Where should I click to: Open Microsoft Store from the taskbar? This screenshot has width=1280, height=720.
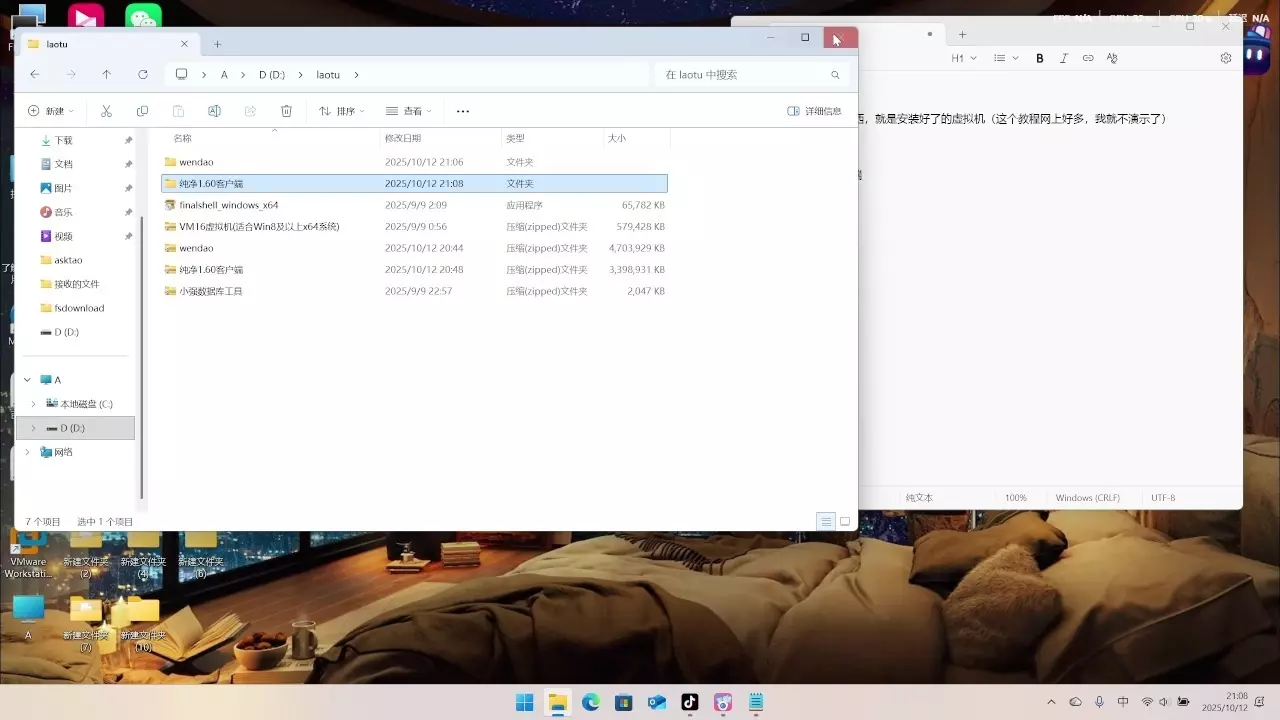pos(623,702)
